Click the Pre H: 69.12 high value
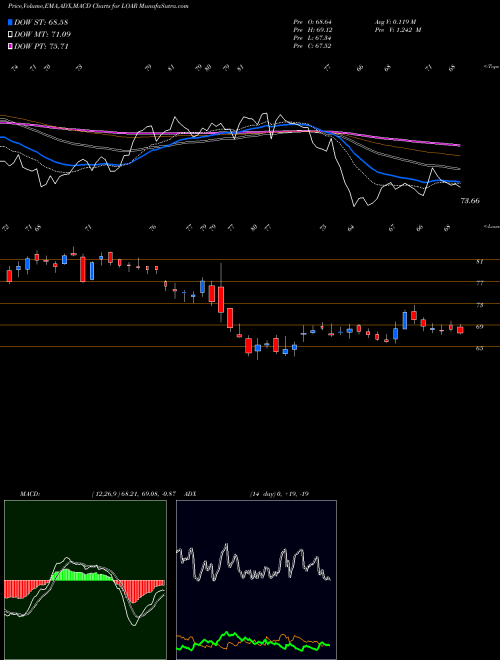Viewport: 500px width, 660px height. pyautogui.click(x=312, y=30)
